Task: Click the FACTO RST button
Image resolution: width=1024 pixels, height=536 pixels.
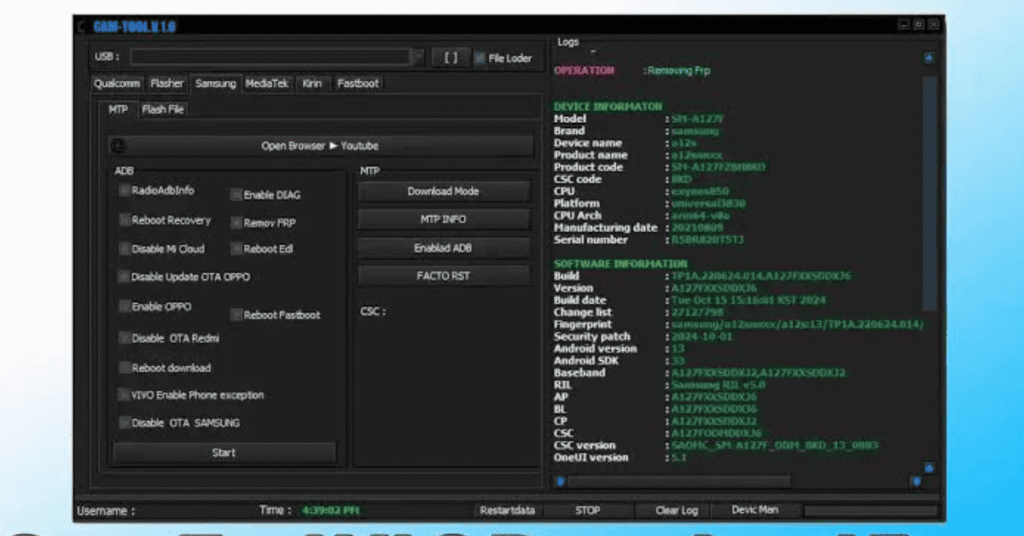Action: [443, 276]
